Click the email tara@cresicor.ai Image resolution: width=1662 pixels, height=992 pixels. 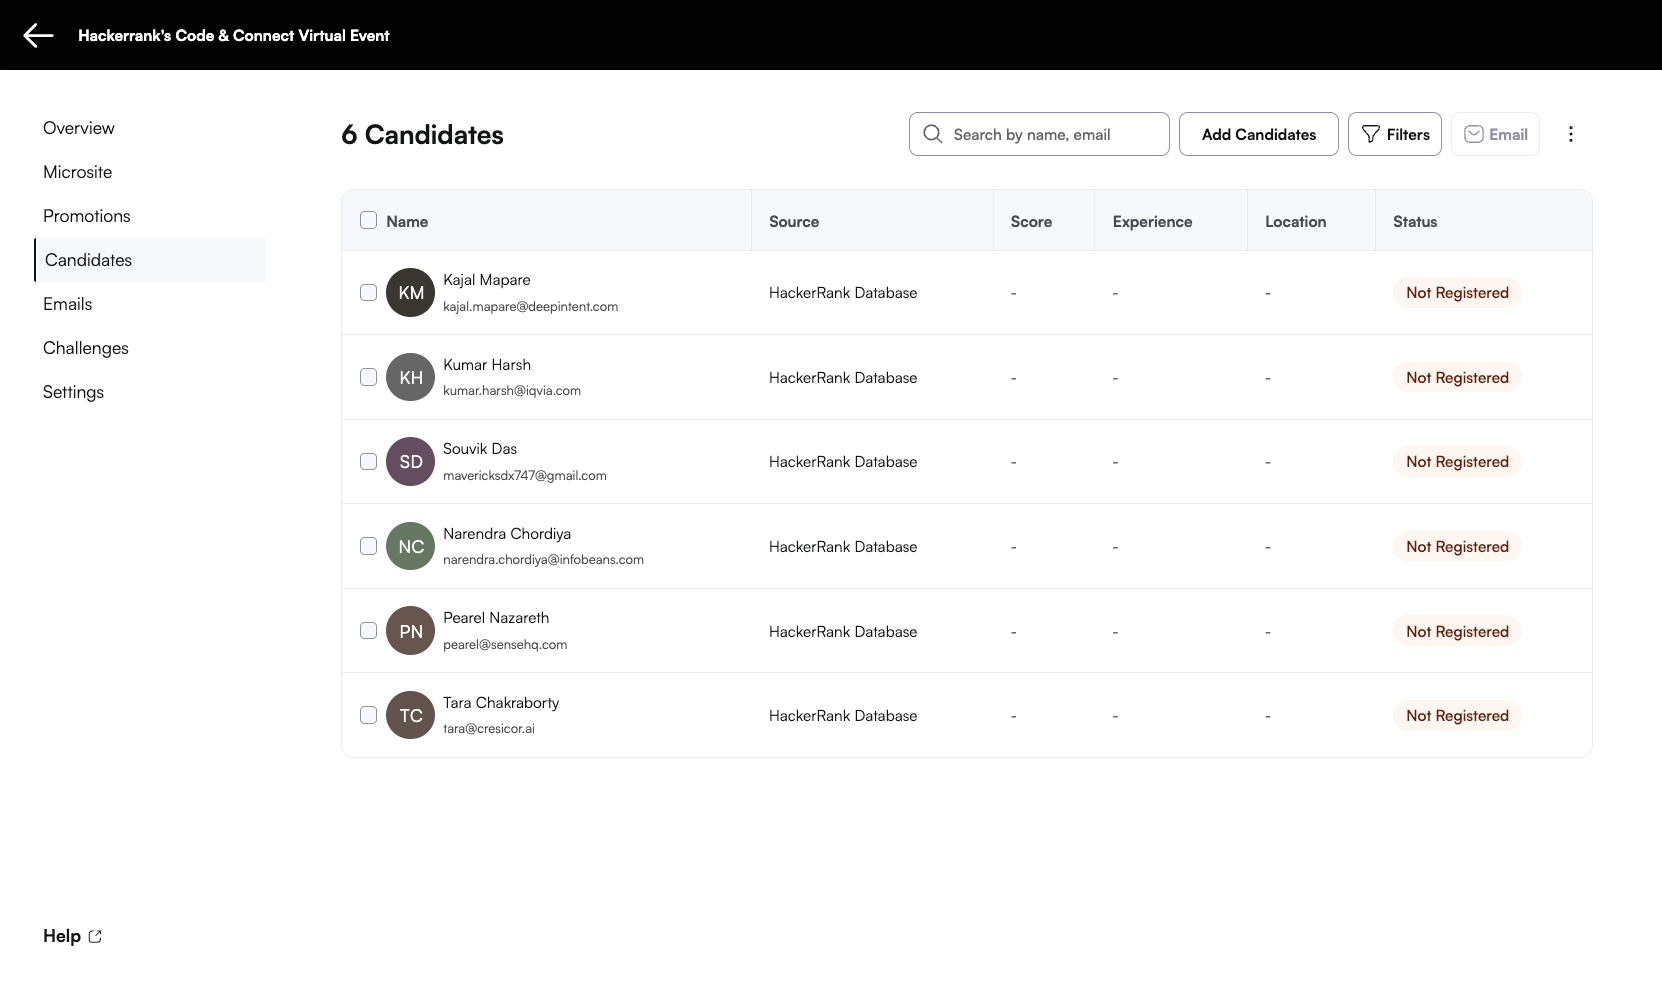489,728
